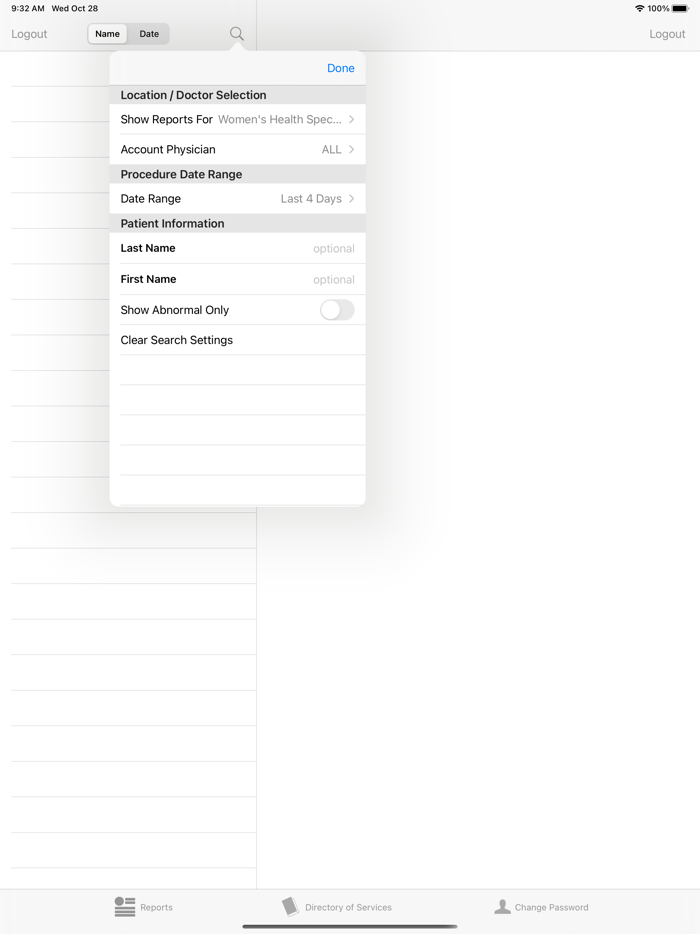Sort list by Date segment
The image size is (700, 934).
tap(149, 34)
